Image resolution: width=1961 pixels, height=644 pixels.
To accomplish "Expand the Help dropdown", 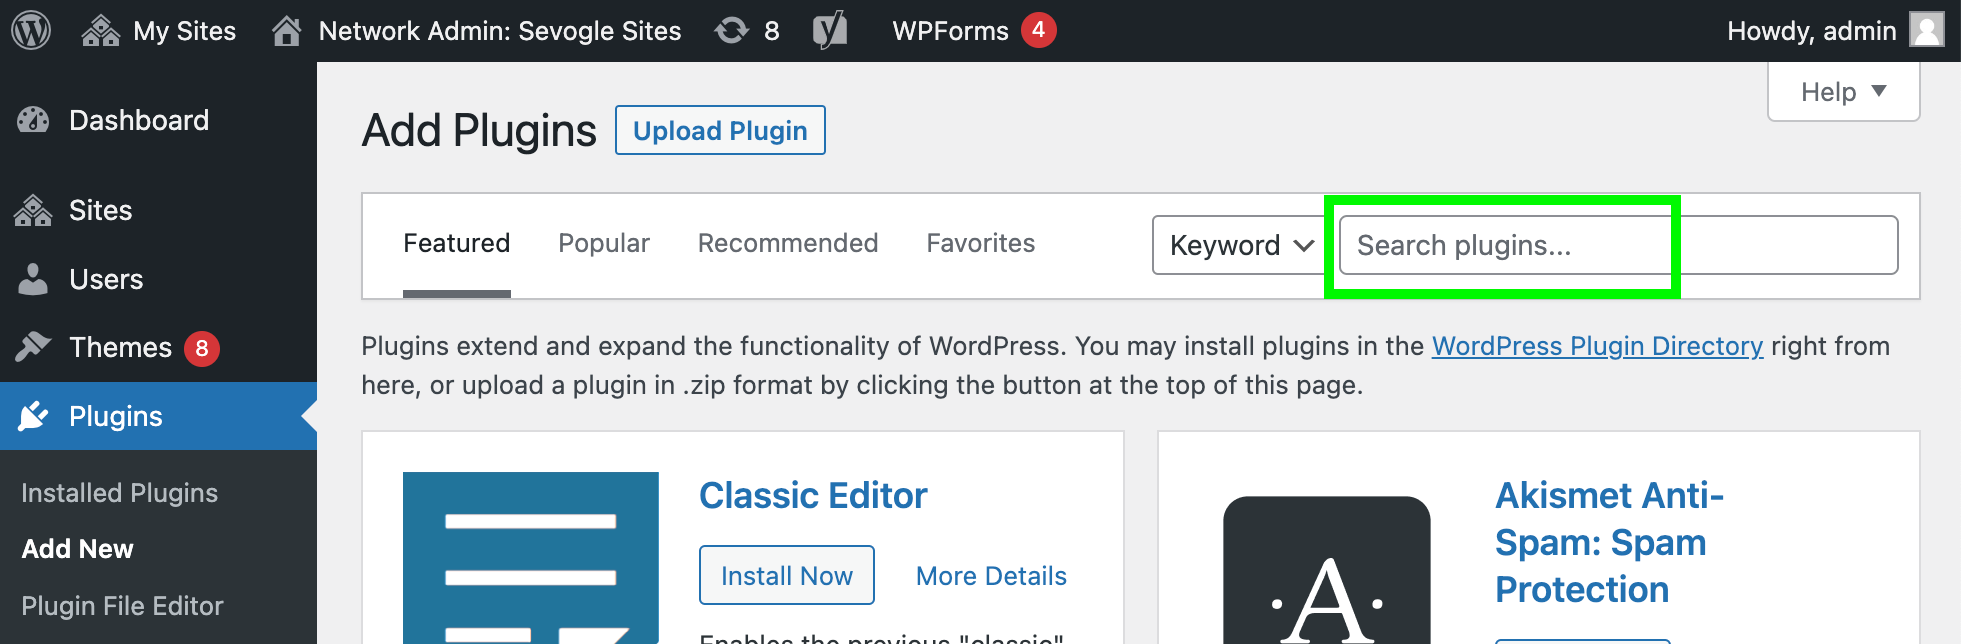I will (1842, 92).
